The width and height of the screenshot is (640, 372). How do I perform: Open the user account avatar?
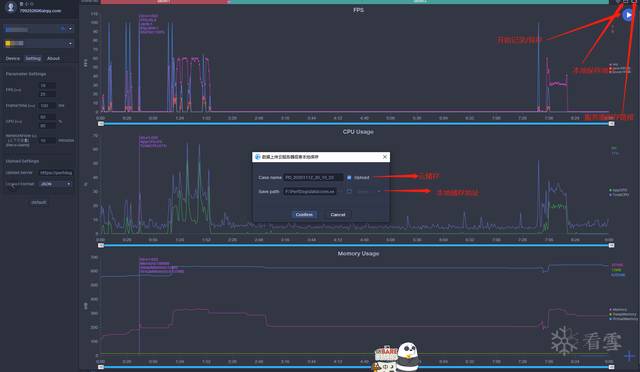click(x=11, y=7)
